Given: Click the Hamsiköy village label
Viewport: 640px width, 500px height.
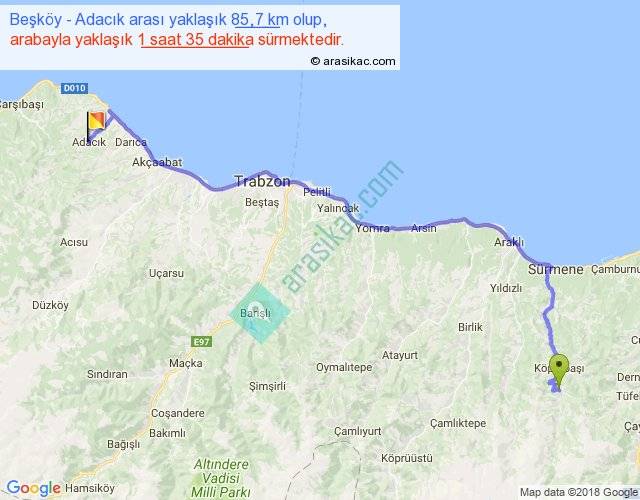Looking at the screenshot, I should point(91,488).
